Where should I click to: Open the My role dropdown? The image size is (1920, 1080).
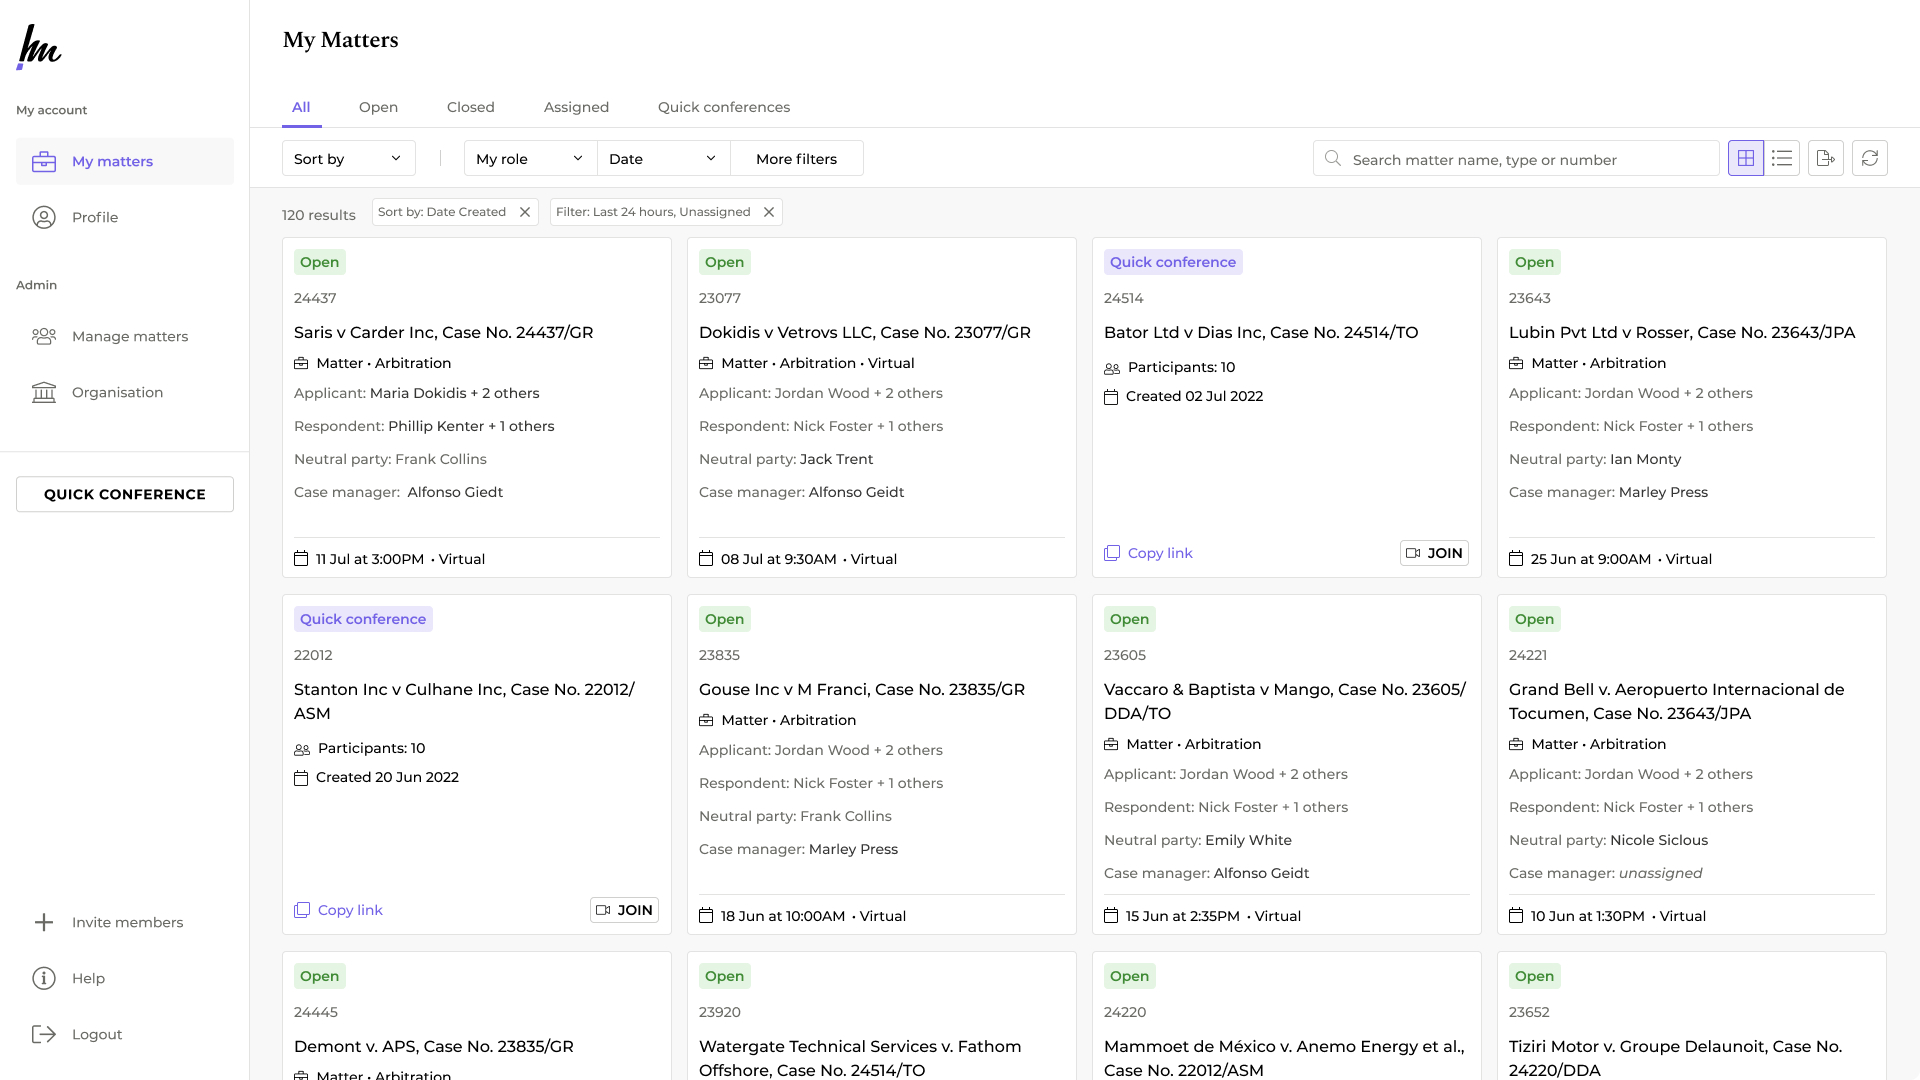(530, 158)
